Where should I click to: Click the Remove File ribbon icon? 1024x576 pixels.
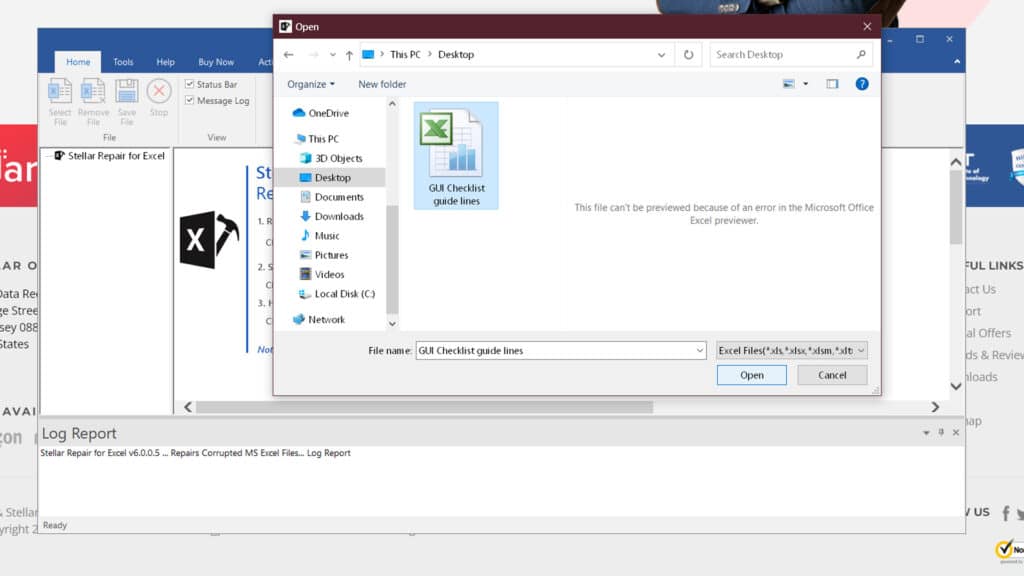(93, 102)
